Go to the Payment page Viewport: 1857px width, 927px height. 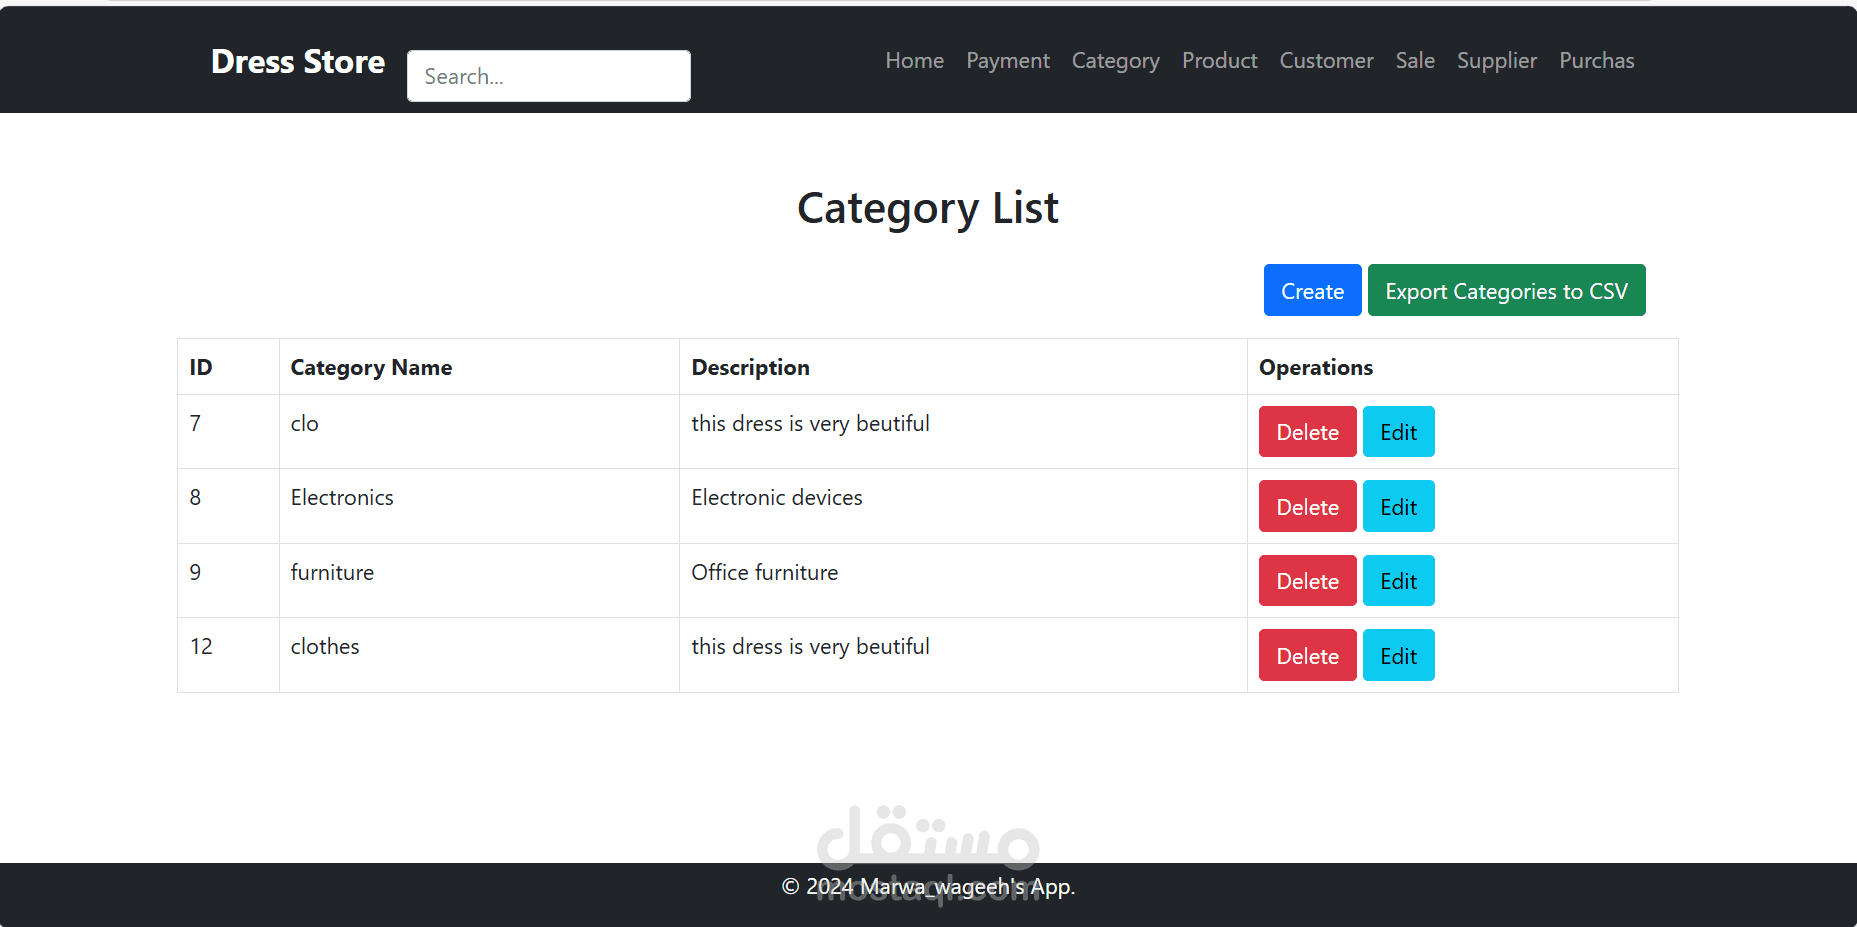click(x=1007, y=61)
